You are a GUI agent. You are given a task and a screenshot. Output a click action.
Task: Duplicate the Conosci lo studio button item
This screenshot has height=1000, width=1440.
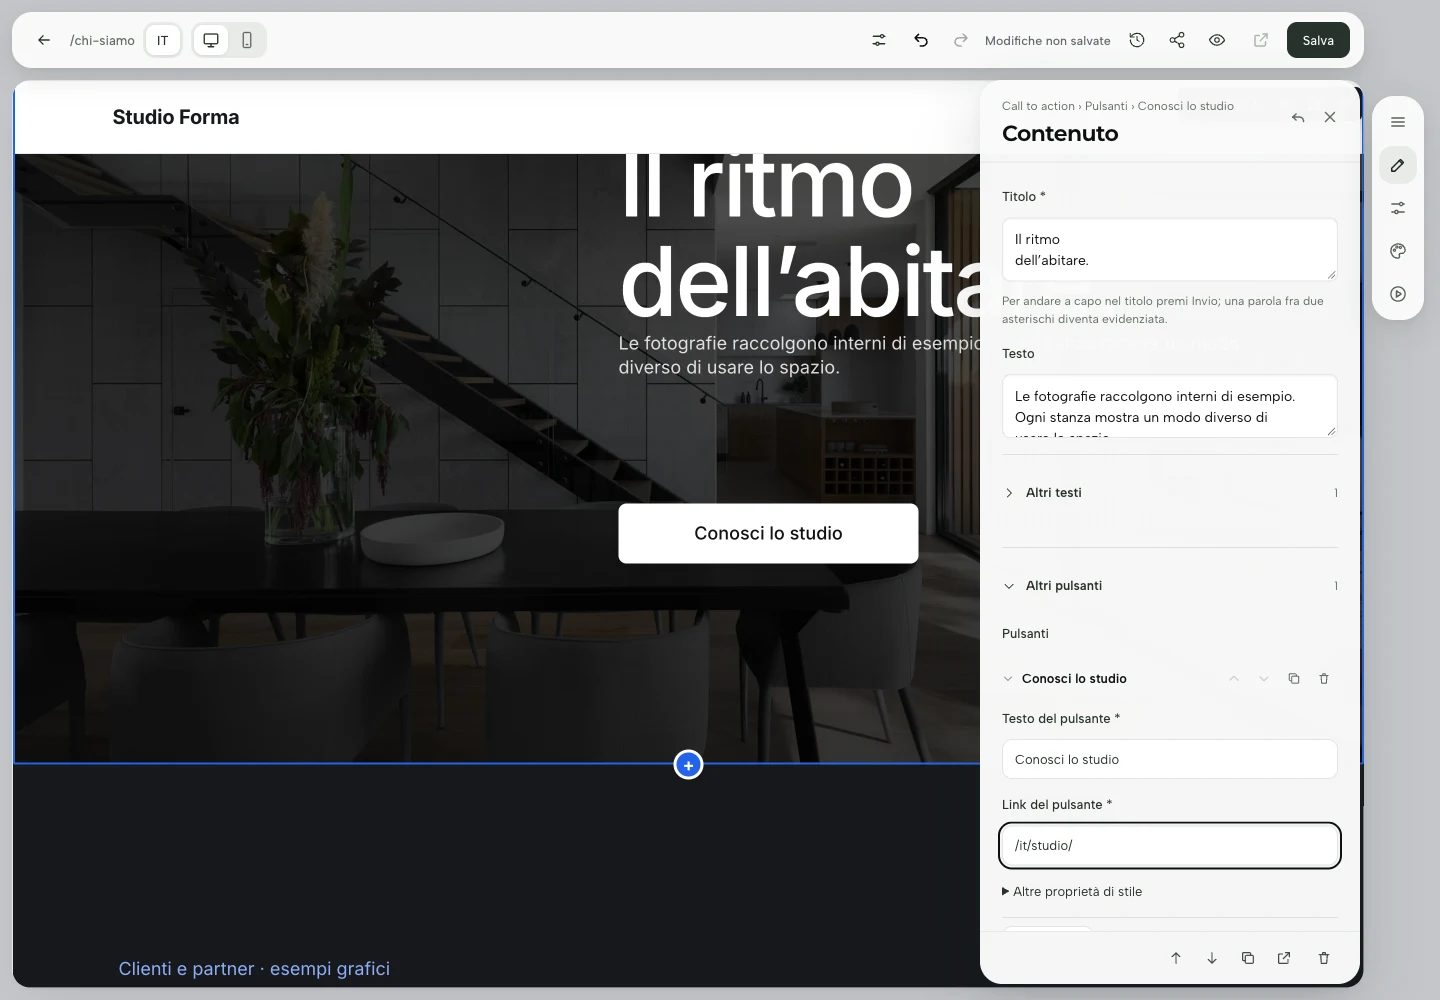click(x=1294, y=678)
